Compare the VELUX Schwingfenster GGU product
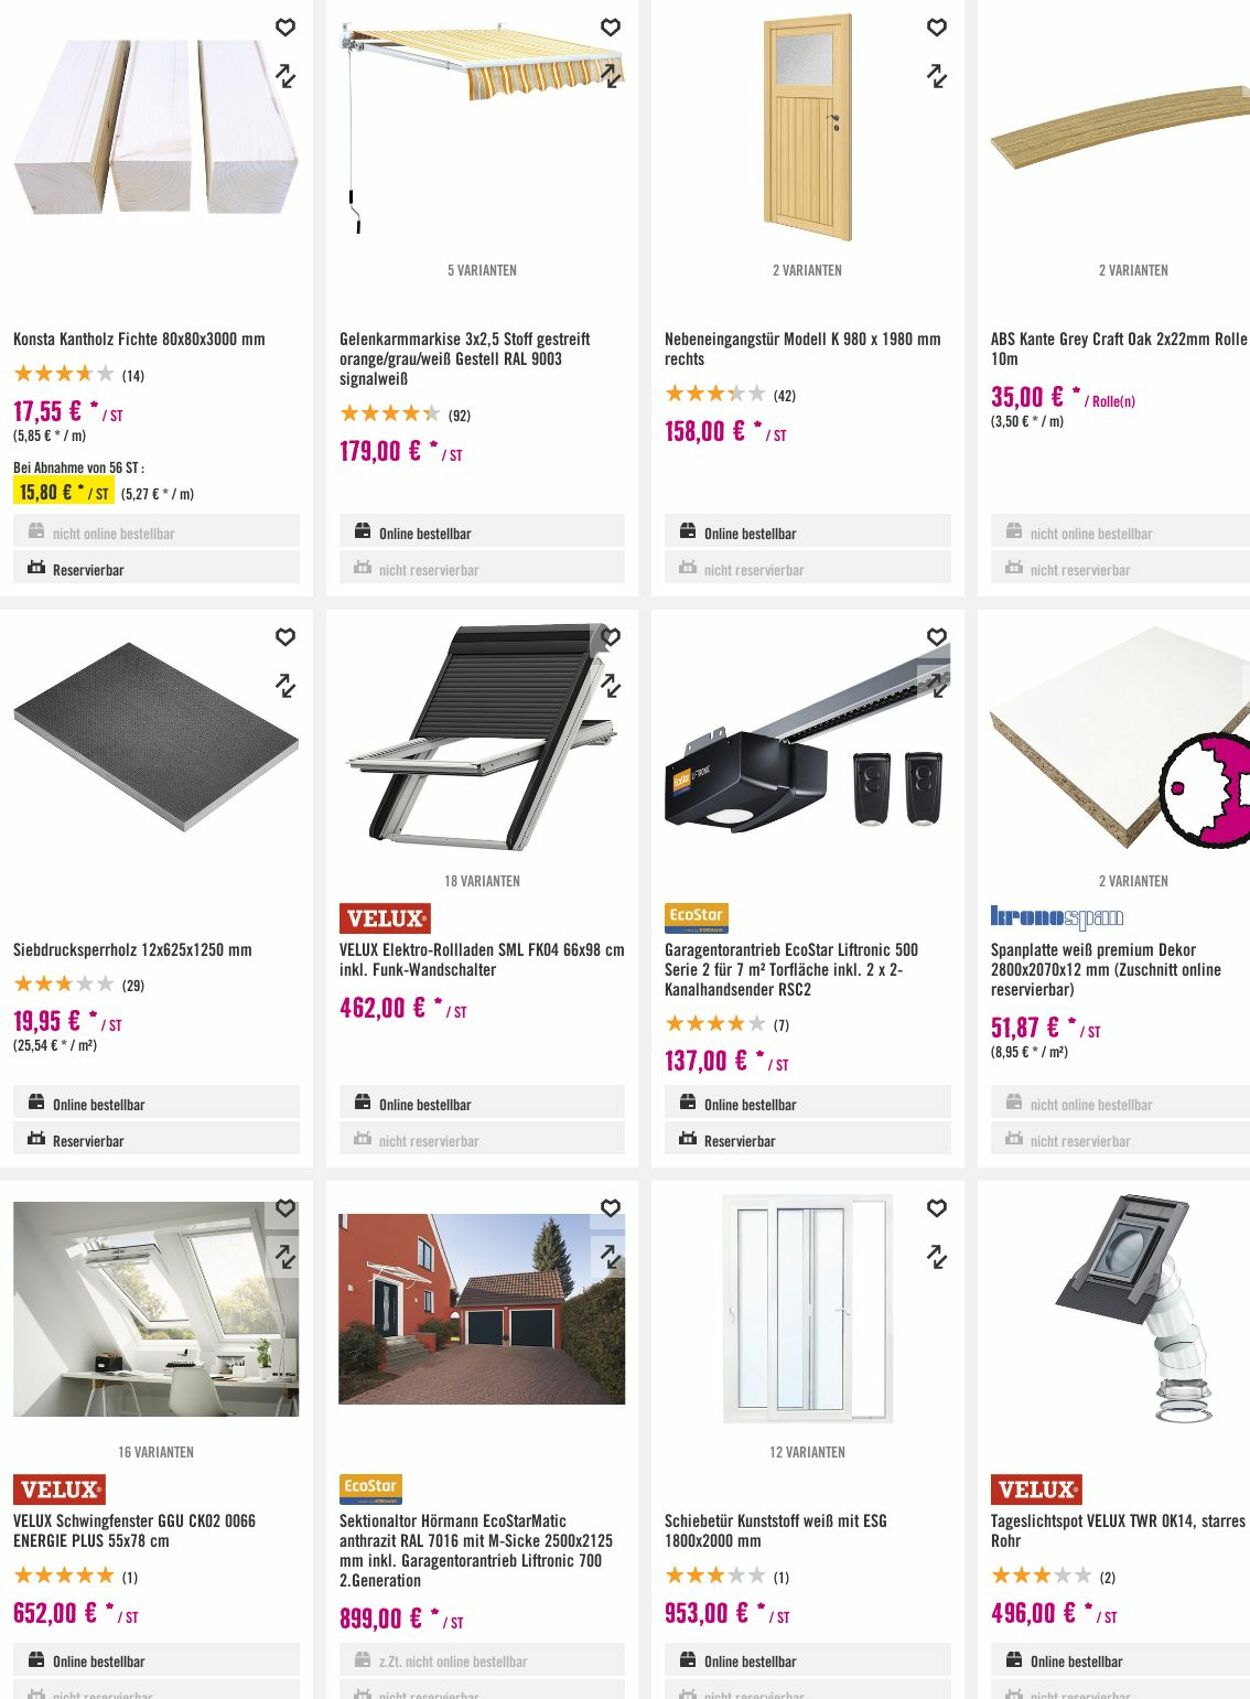Viewport: 1250px width, 1699px height. coord(286,1257)
